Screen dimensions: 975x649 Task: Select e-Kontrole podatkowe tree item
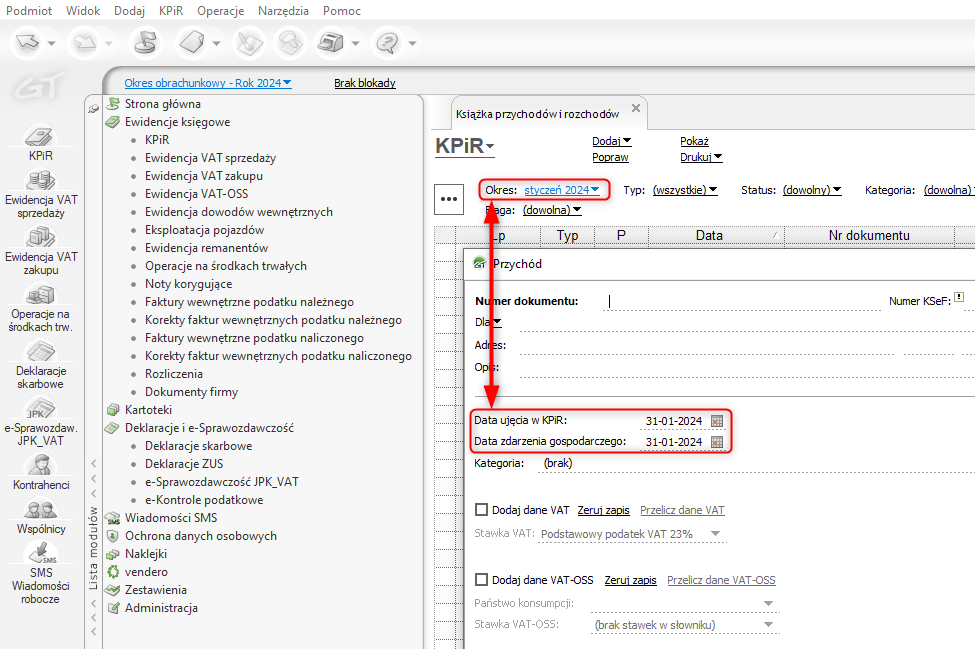click(x=204, y=500)
